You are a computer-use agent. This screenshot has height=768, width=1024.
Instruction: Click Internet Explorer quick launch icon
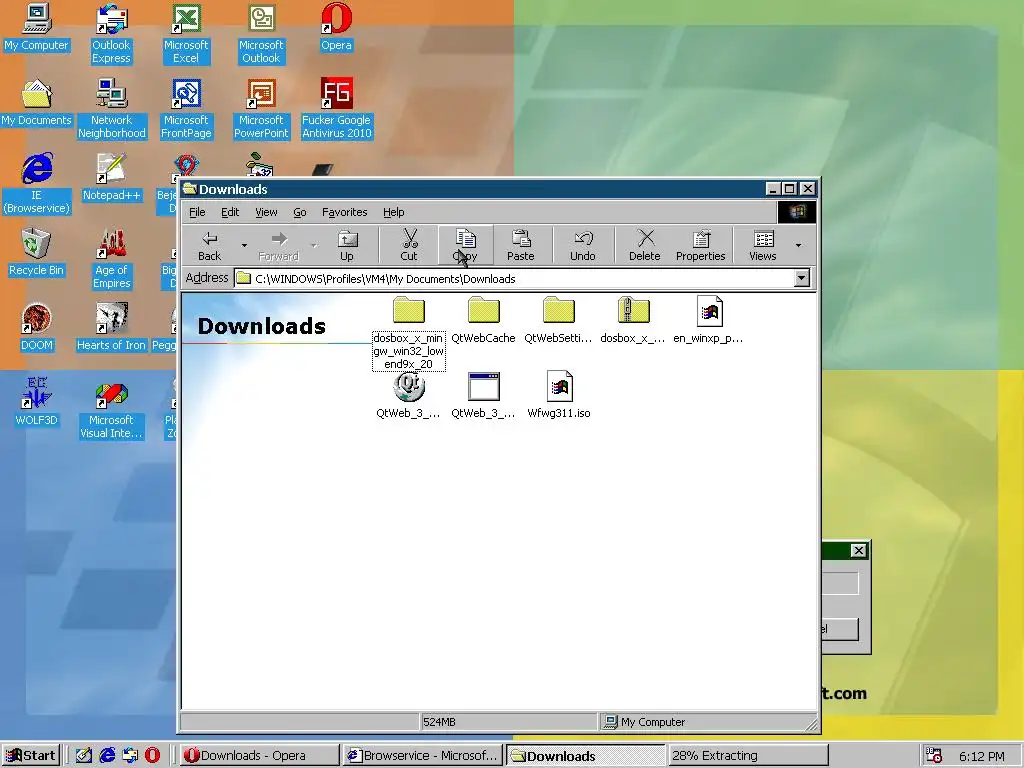click(x=107, y=756)
